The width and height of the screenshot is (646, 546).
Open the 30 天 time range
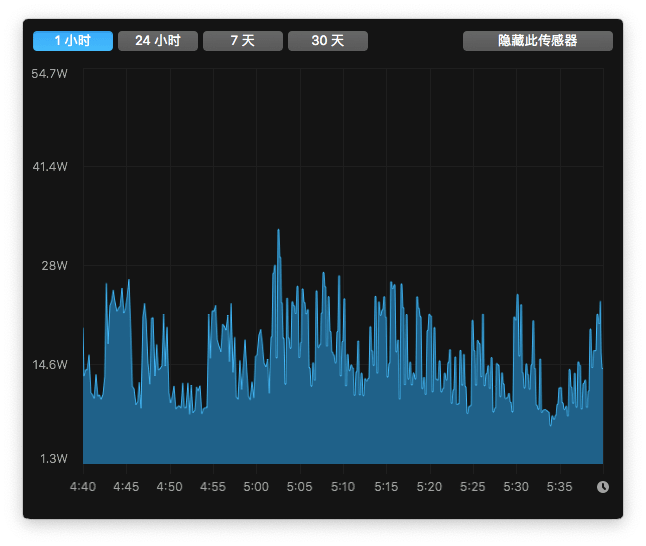pyautogui.click(x=328, y=41)
